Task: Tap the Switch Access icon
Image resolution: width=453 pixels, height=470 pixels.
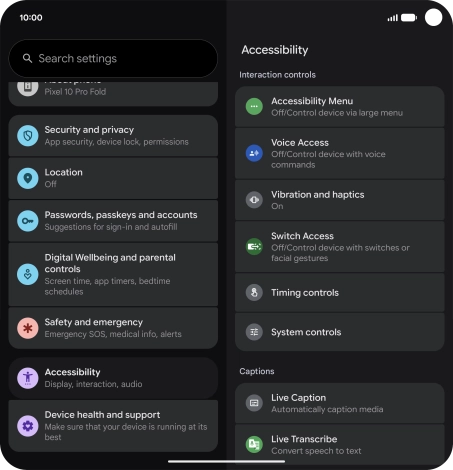Action: [254, 247]
